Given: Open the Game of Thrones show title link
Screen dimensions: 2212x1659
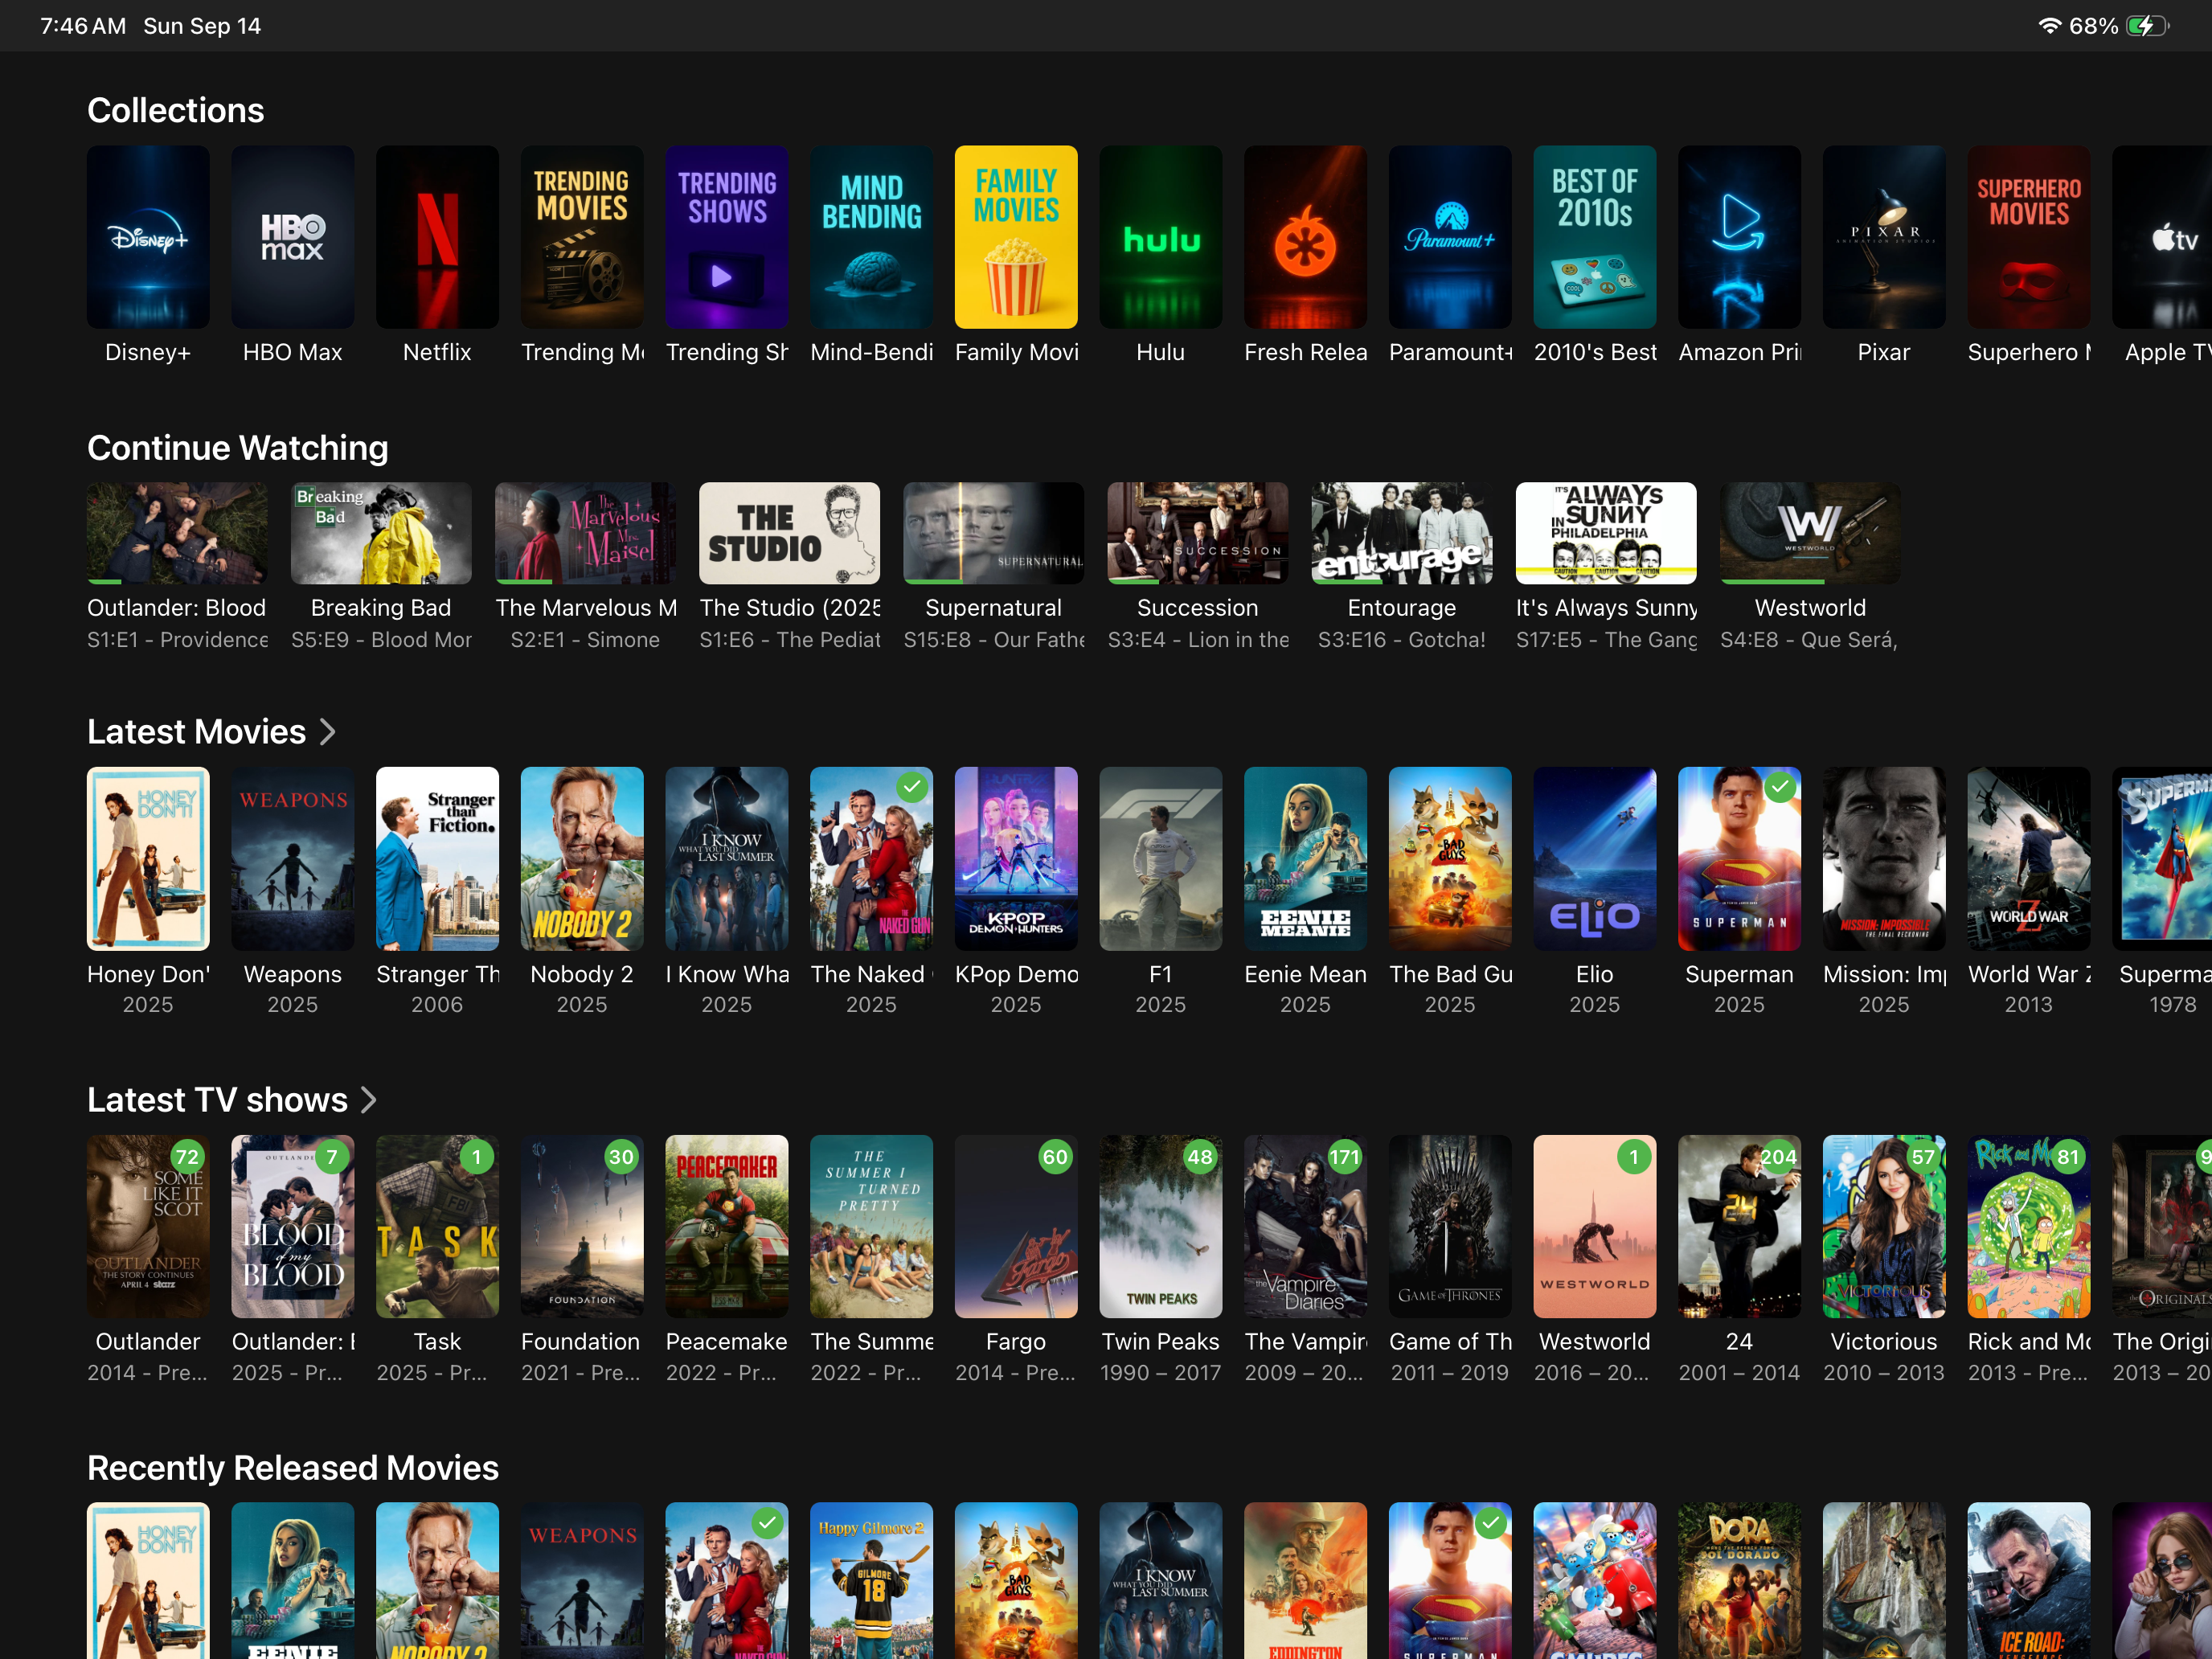Looking at the screenshot, I should coord(1449,1342).
